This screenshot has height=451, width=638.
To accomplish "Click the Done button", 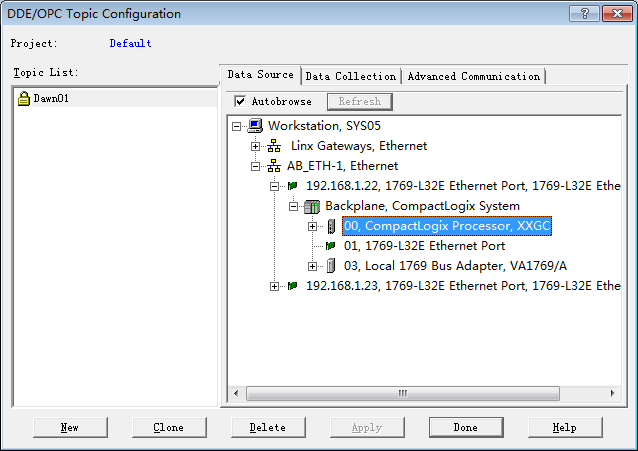I will pos(466,427).
